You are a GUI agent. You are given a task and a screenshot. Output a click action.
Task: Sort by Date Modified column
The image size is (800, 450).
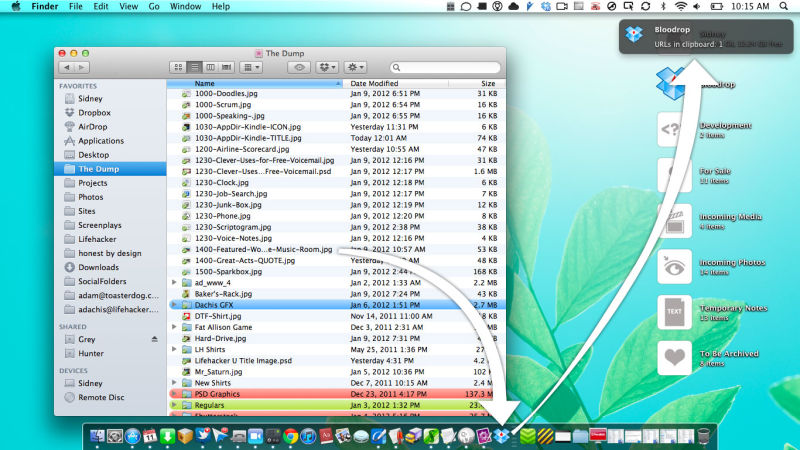pyautogui.click(x=375, y=84)
